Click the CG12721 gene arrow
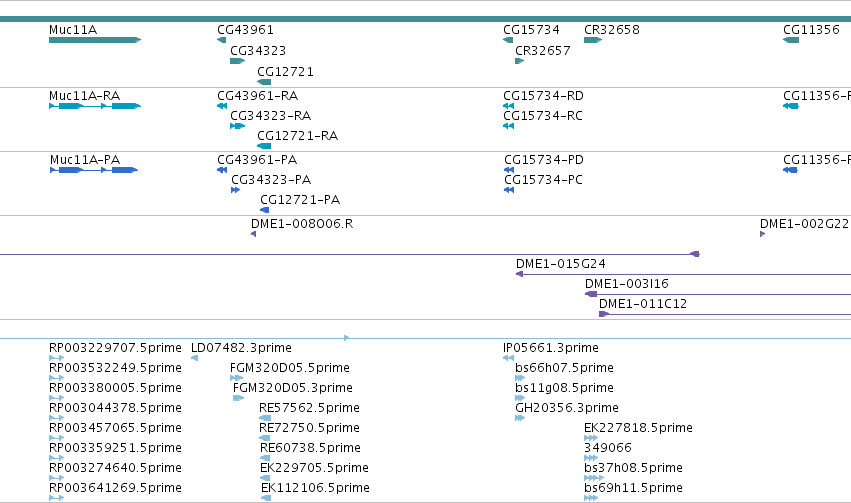 pyautogui.click(x=264, y=82)
